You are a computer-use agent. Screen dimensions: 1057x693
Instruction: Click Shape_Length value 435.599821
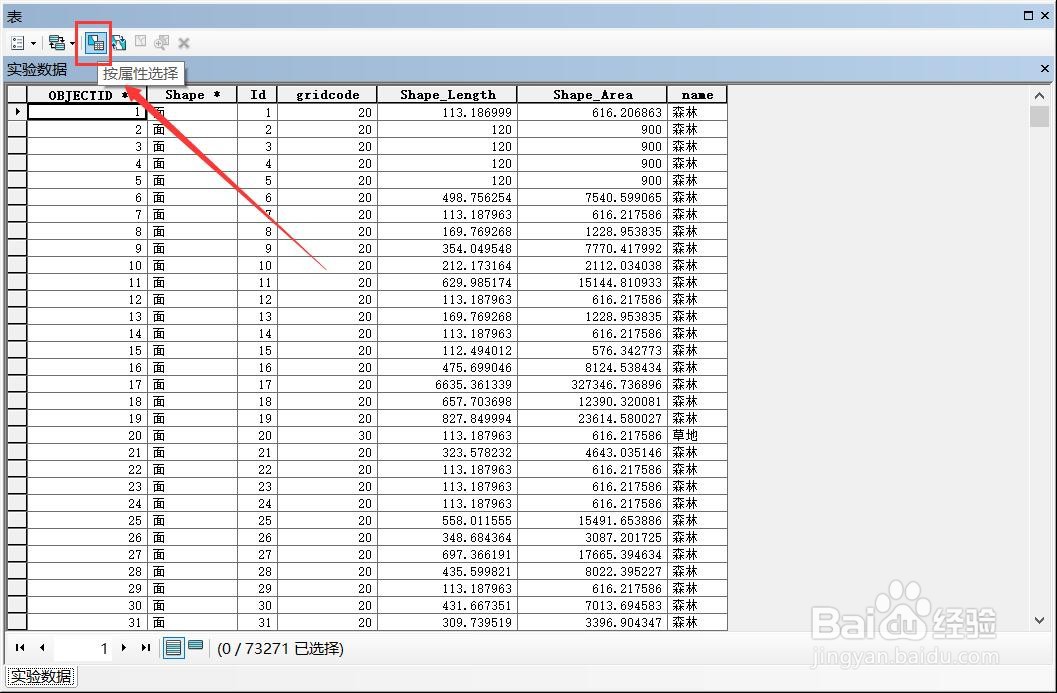[x=448, y=572]
